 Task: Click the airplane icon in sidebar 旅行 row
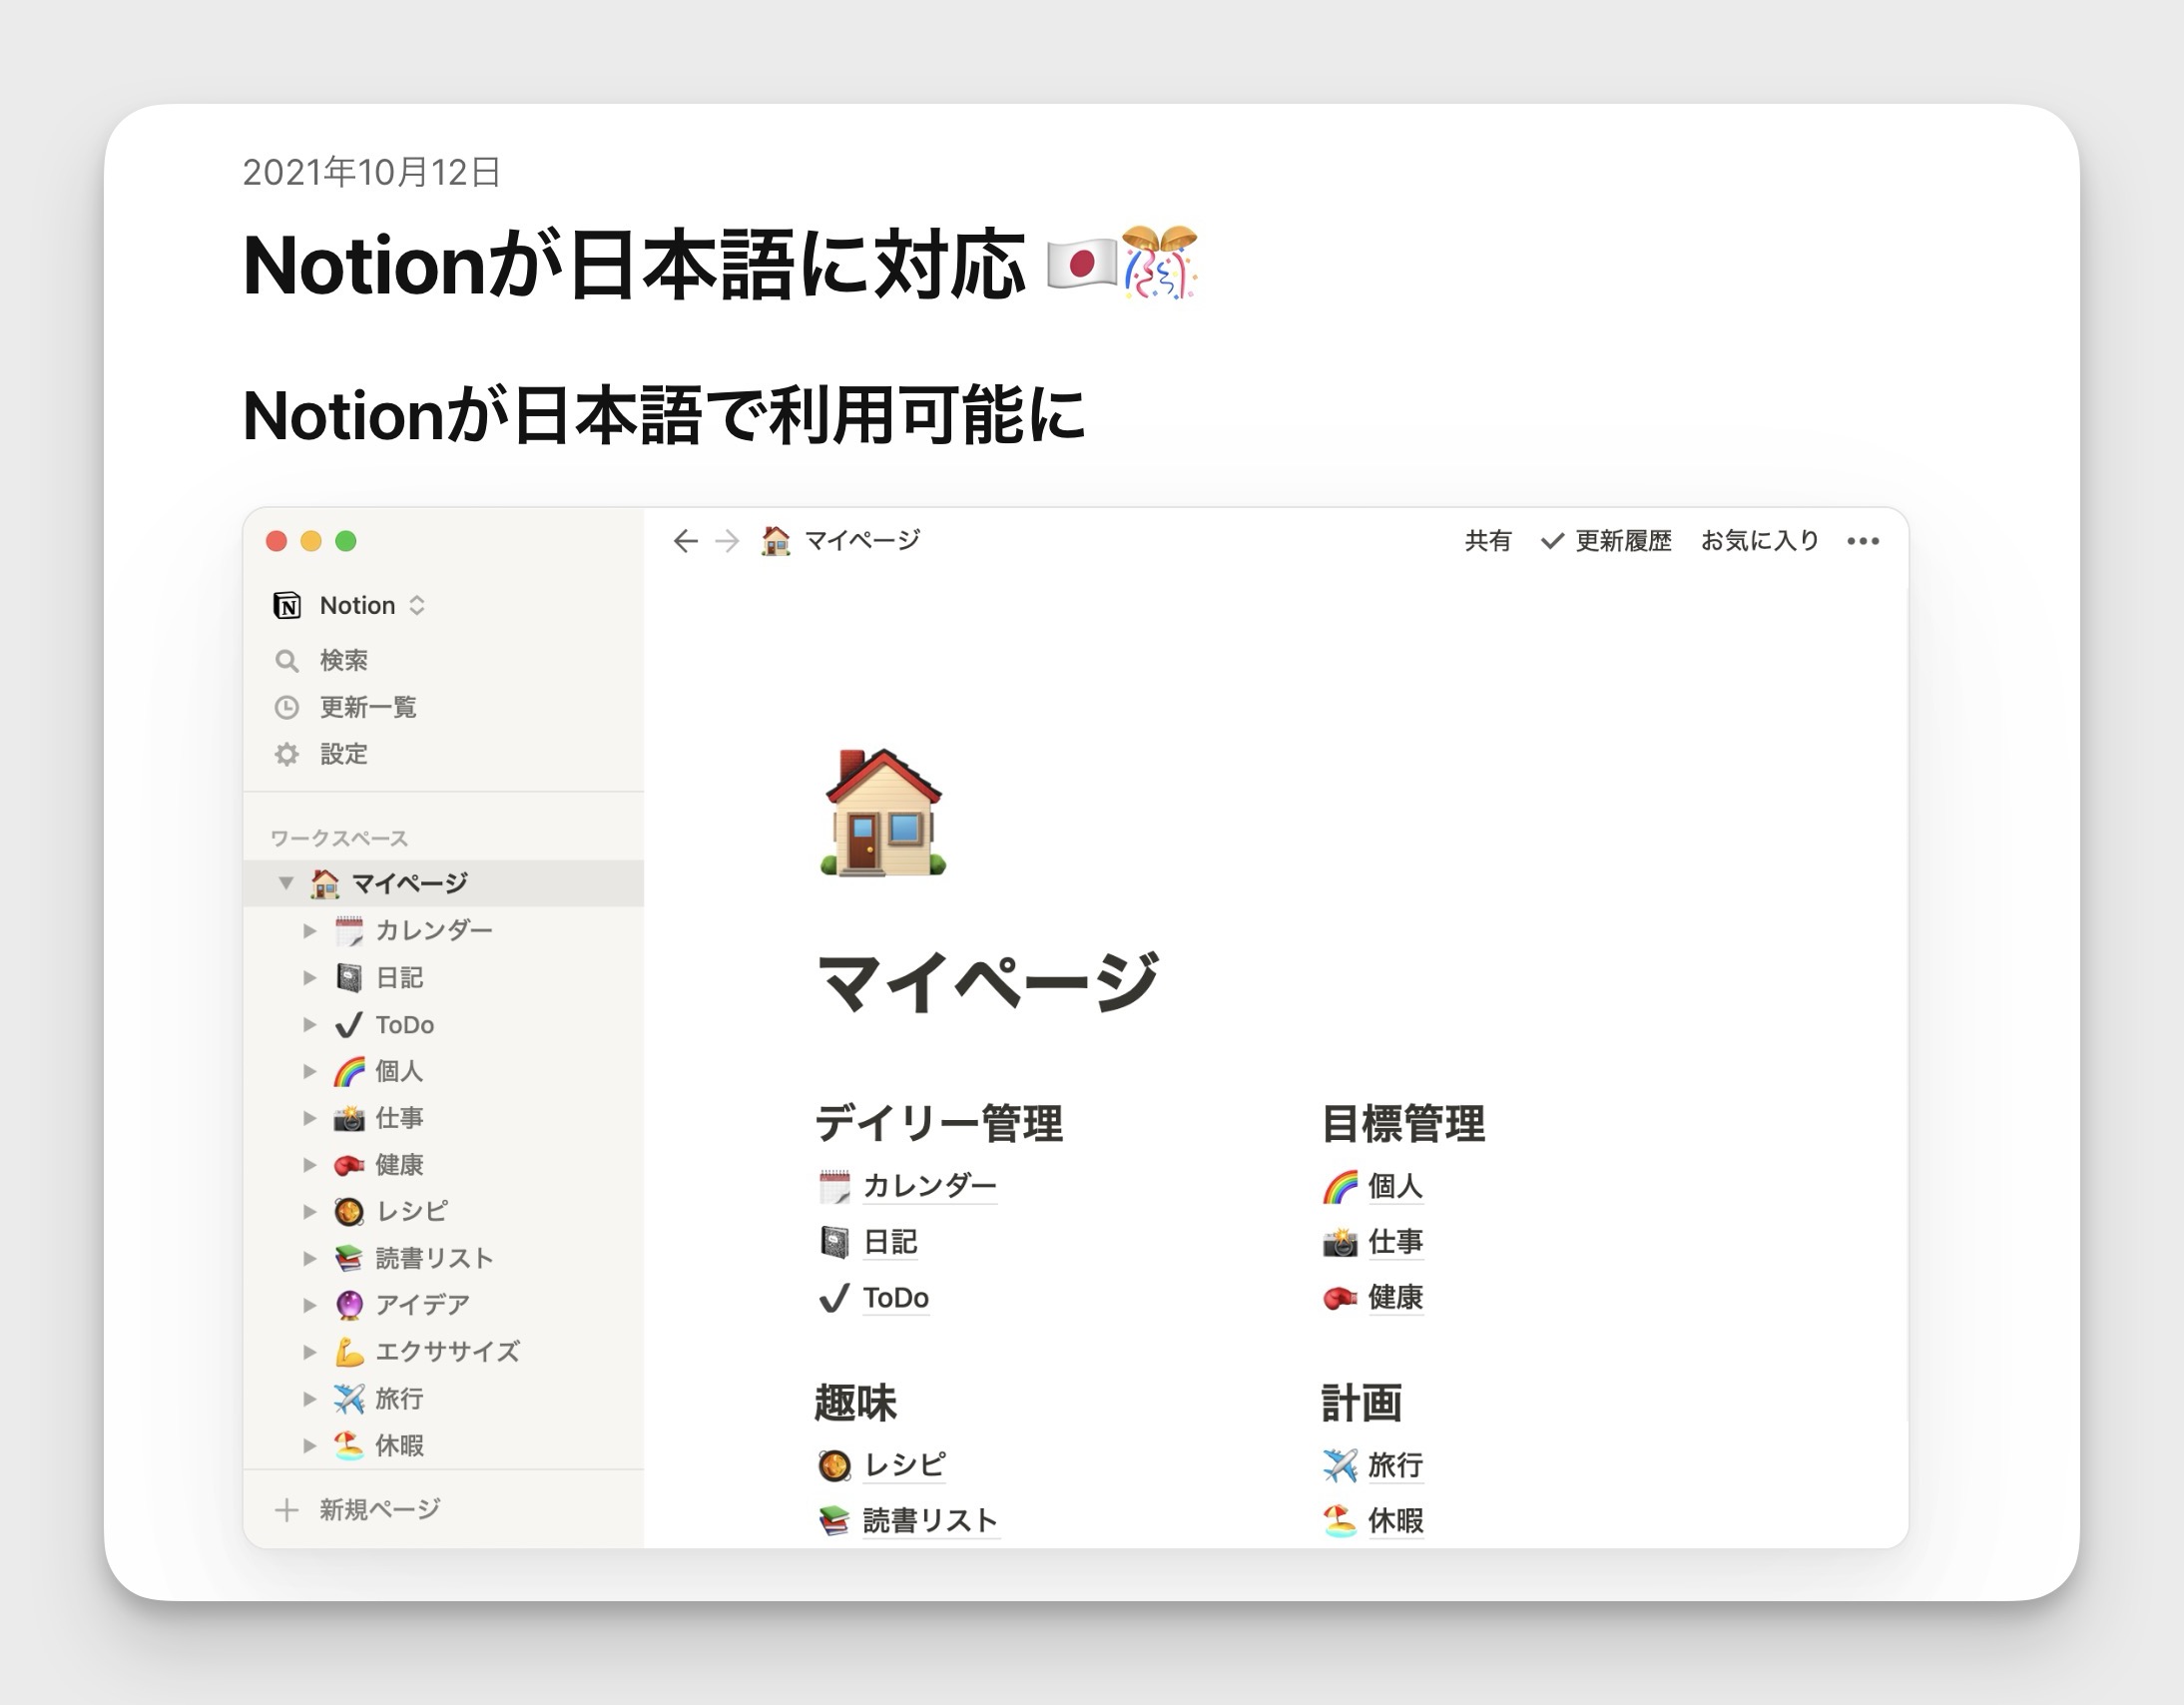coord(348,1398)
